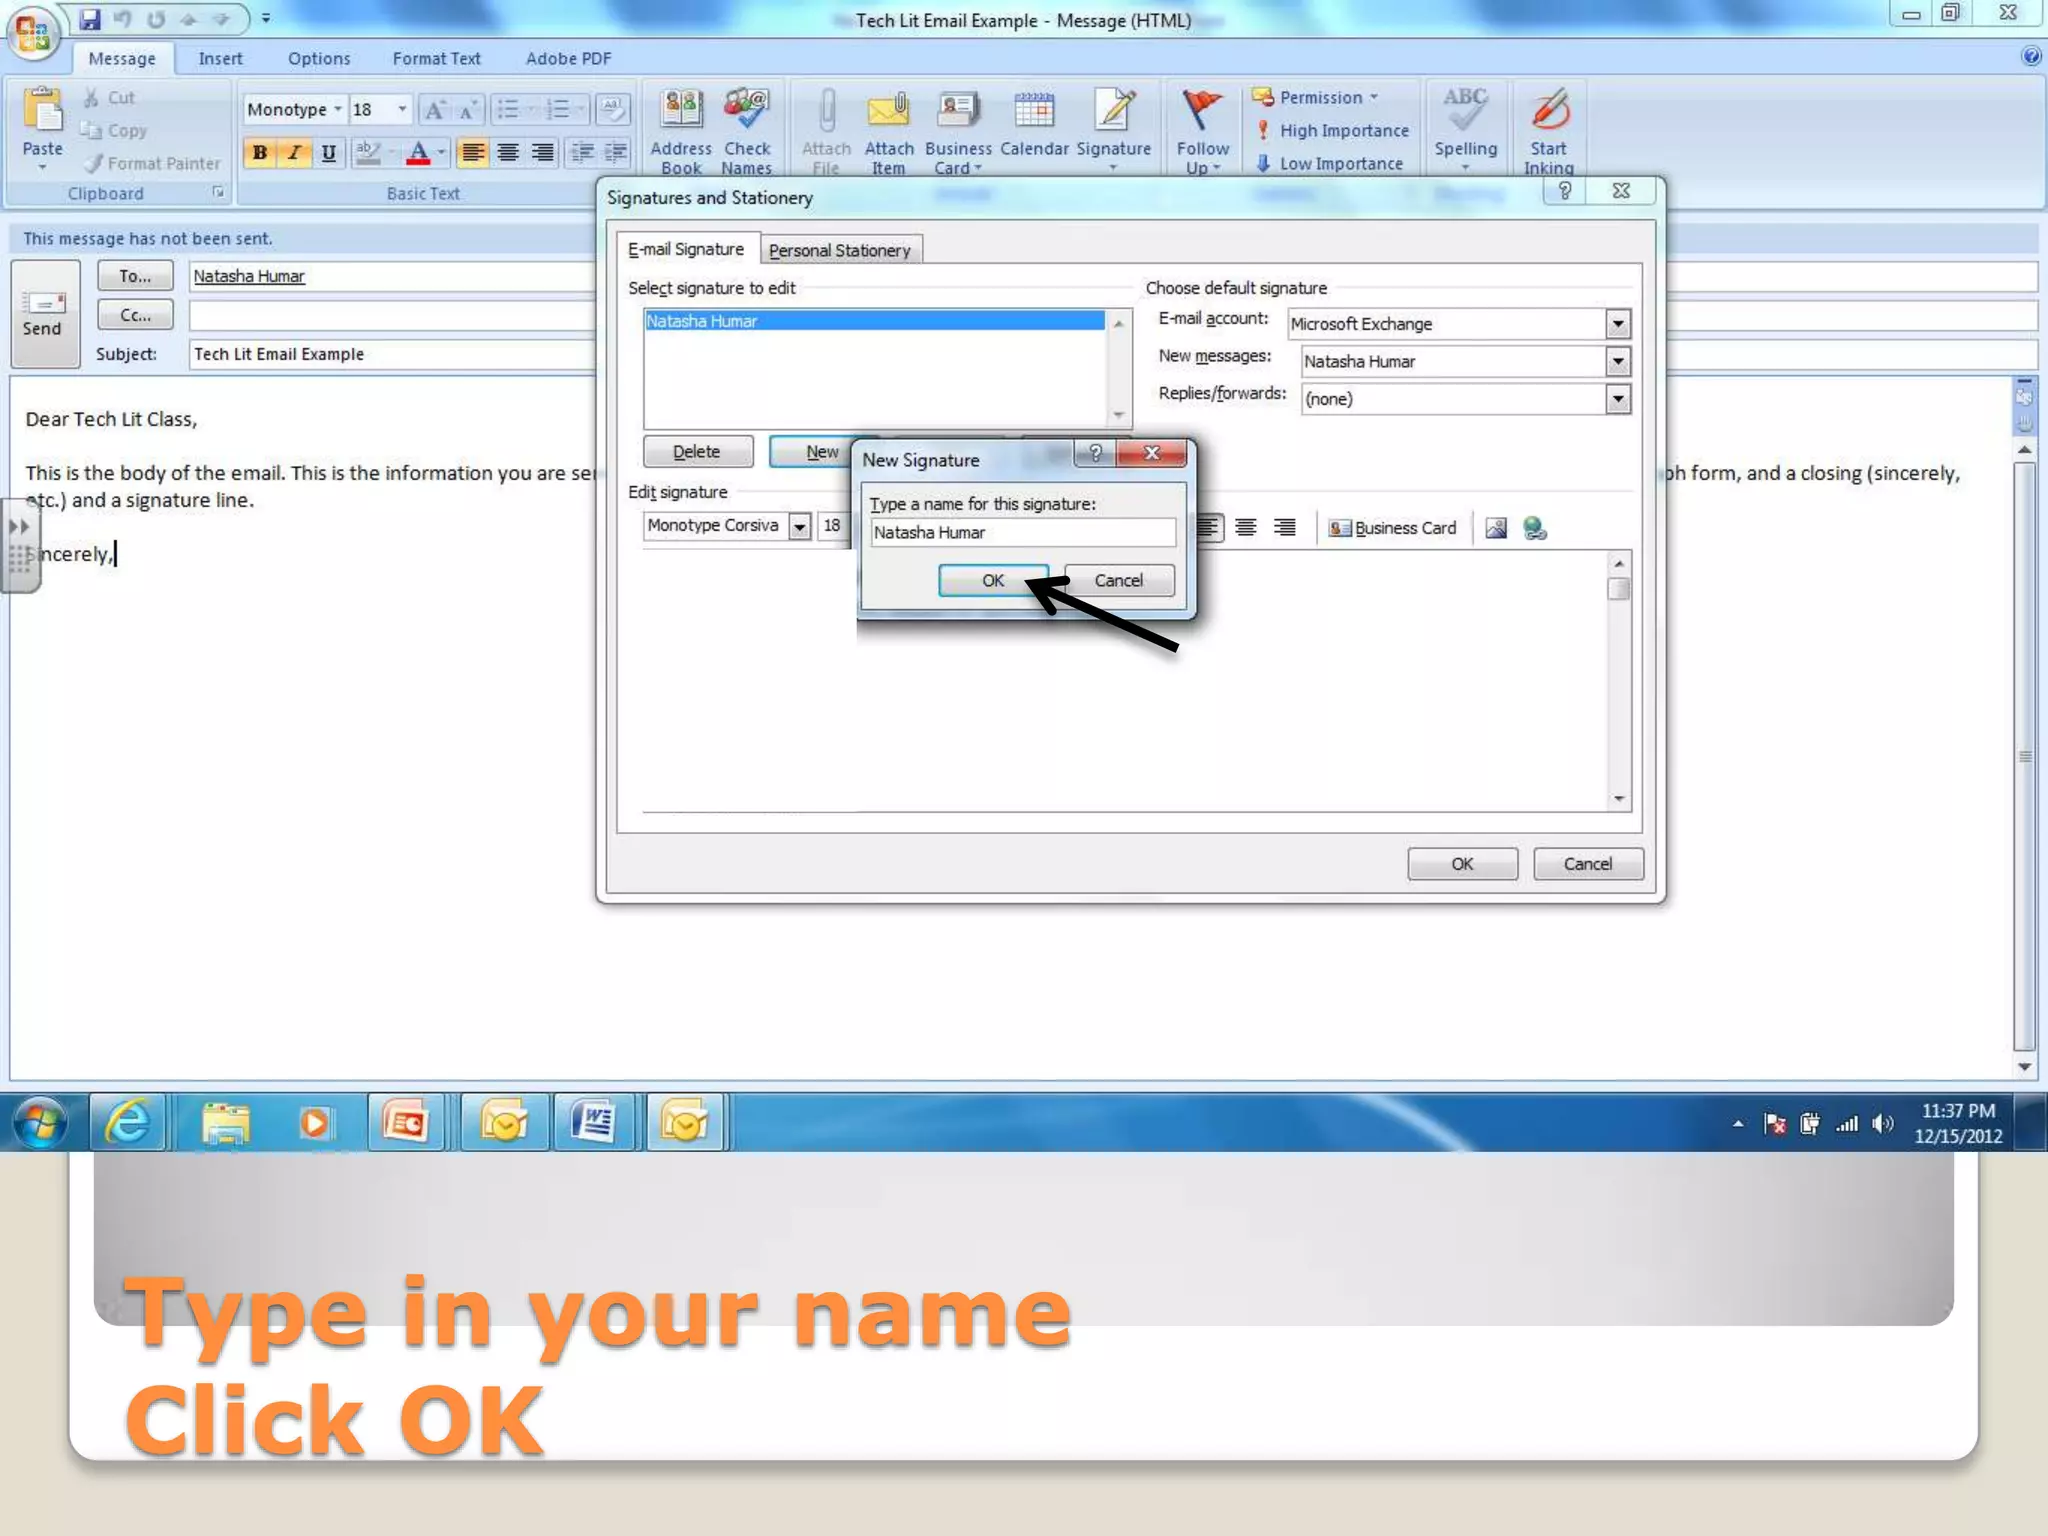Switch to the Message ribbon tab
Screen dimensions: 2048x1536
click(x=122, y=59)
